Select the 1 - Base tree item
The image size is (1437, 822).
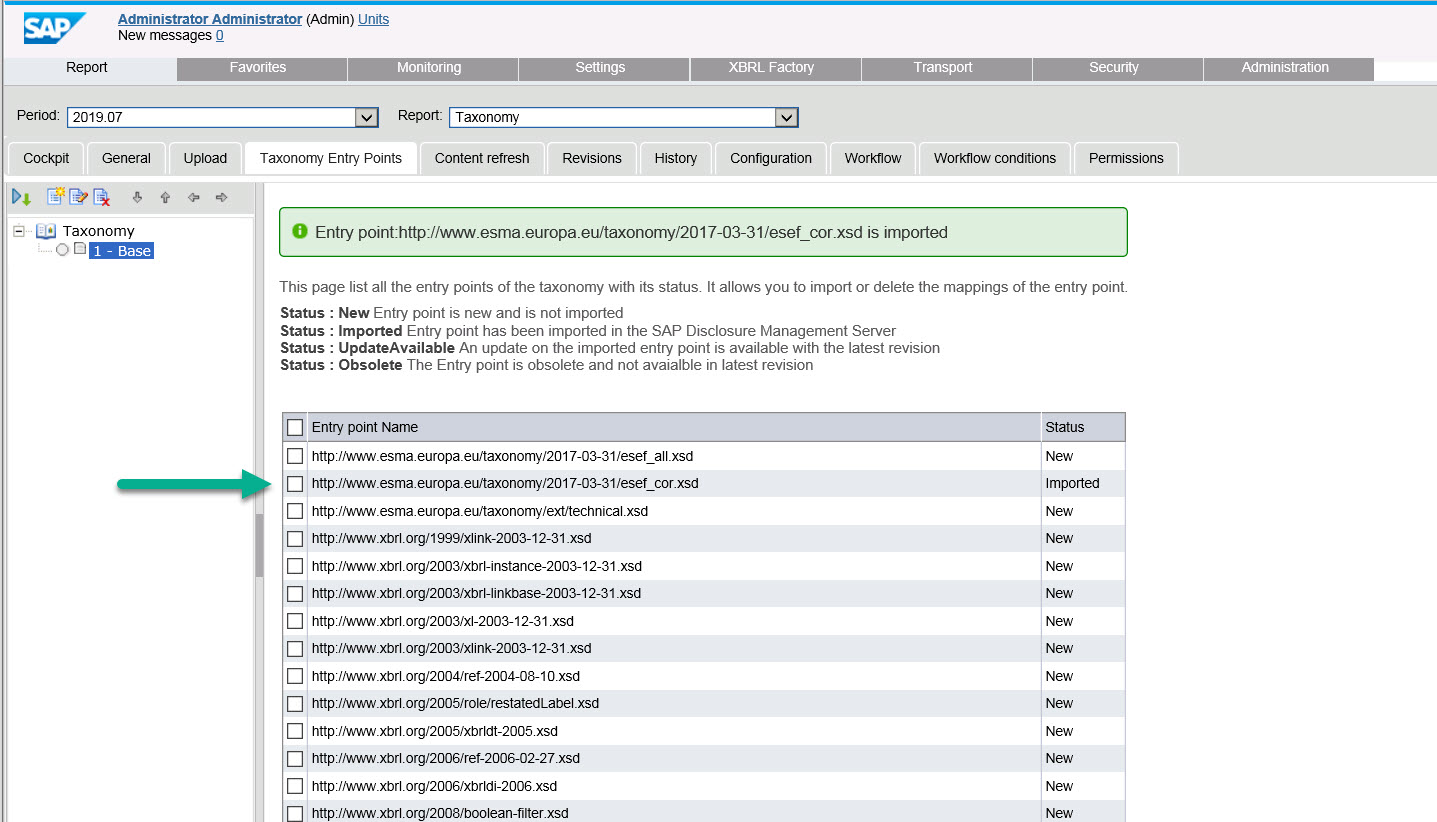tap(121, 250)
